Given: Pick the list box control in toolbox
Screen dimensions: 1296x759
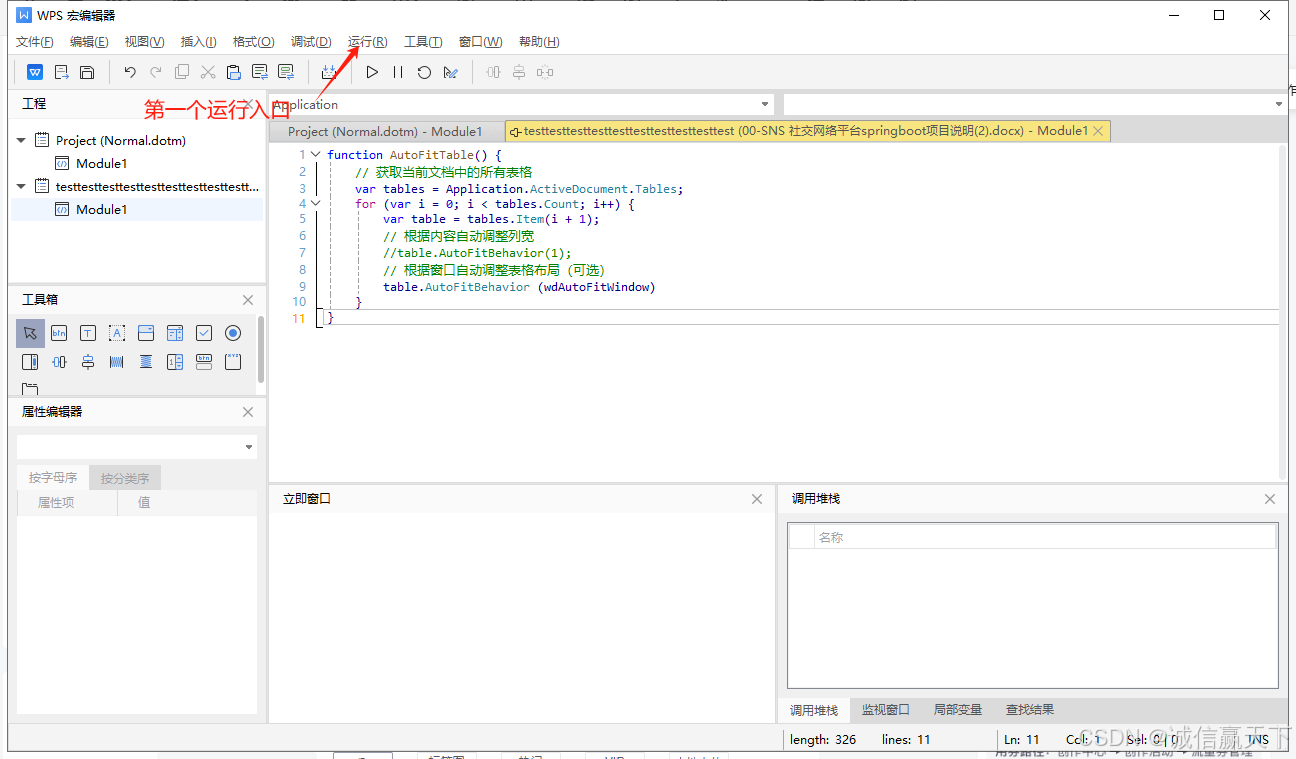Looking at the screenshot, I should click(175, 333).
